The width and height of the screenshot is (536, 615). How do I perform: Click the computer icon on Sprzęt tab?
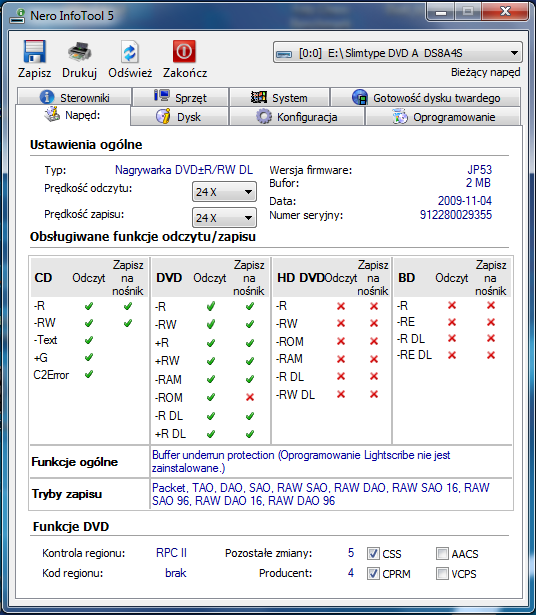pos(162,96)
